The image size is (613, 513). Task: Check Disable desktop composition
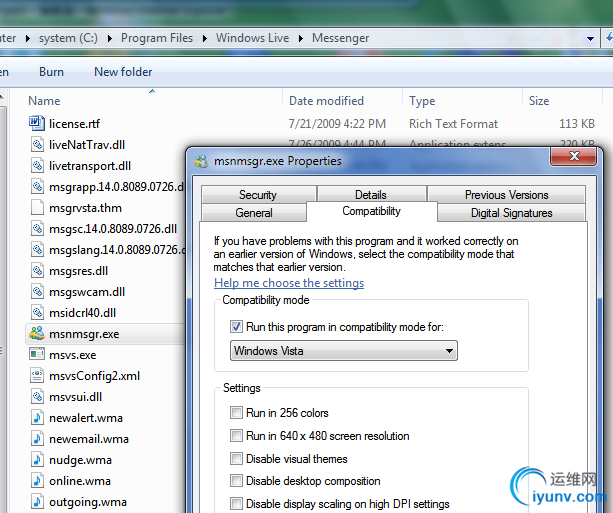236,481
